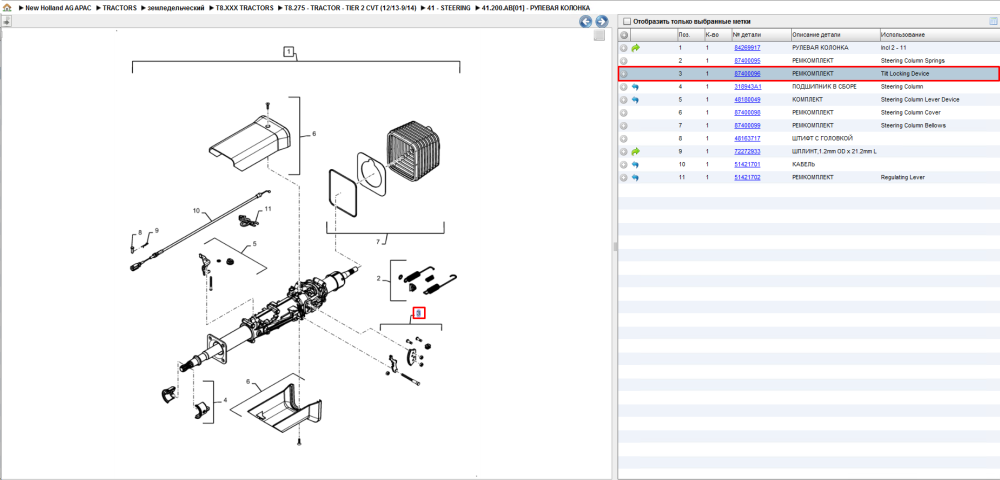Screen dimensions: 1000x480
Task: Open part number link 51421701
Action: tap(747, 164)
